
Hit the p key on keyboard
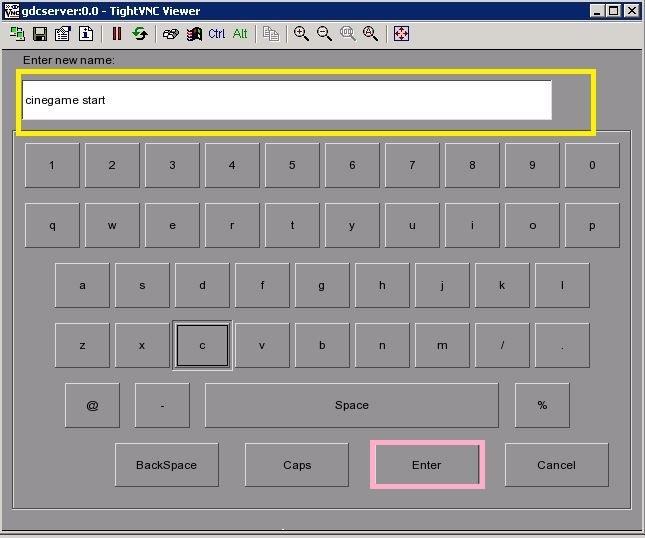(592, 225)
